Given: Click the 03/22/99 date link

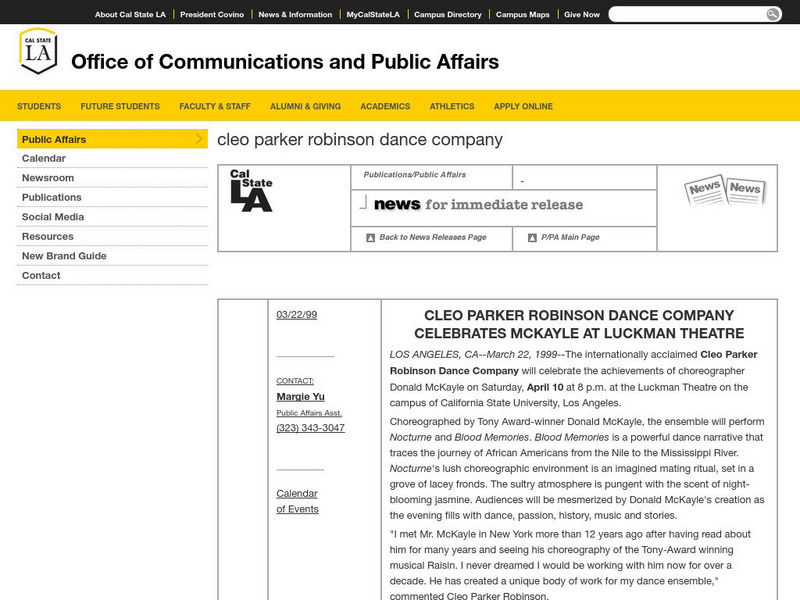Looking at the screenshot, I should tap(296, 314).
